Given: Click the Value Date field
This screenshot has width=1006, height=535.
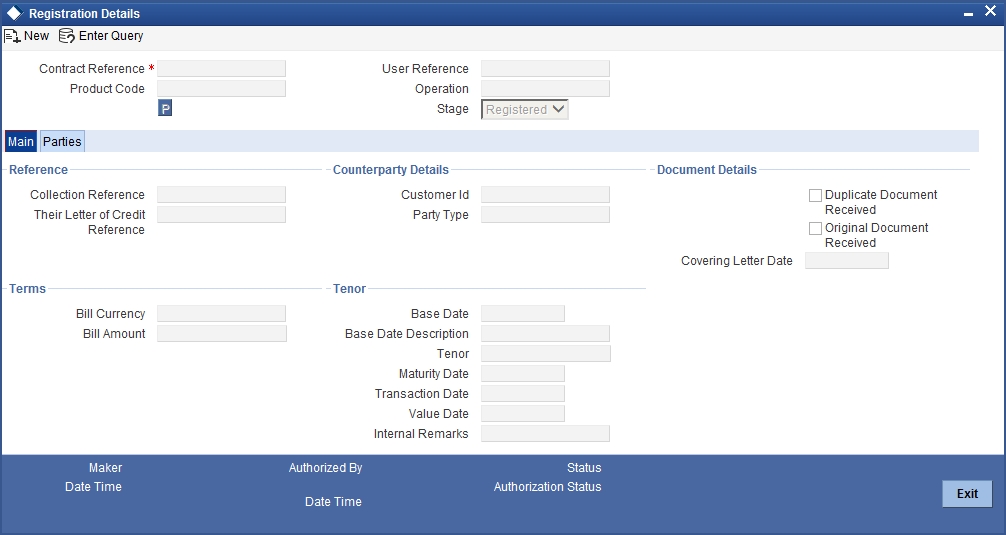Looking at the screenshot, I should point(523,413).
